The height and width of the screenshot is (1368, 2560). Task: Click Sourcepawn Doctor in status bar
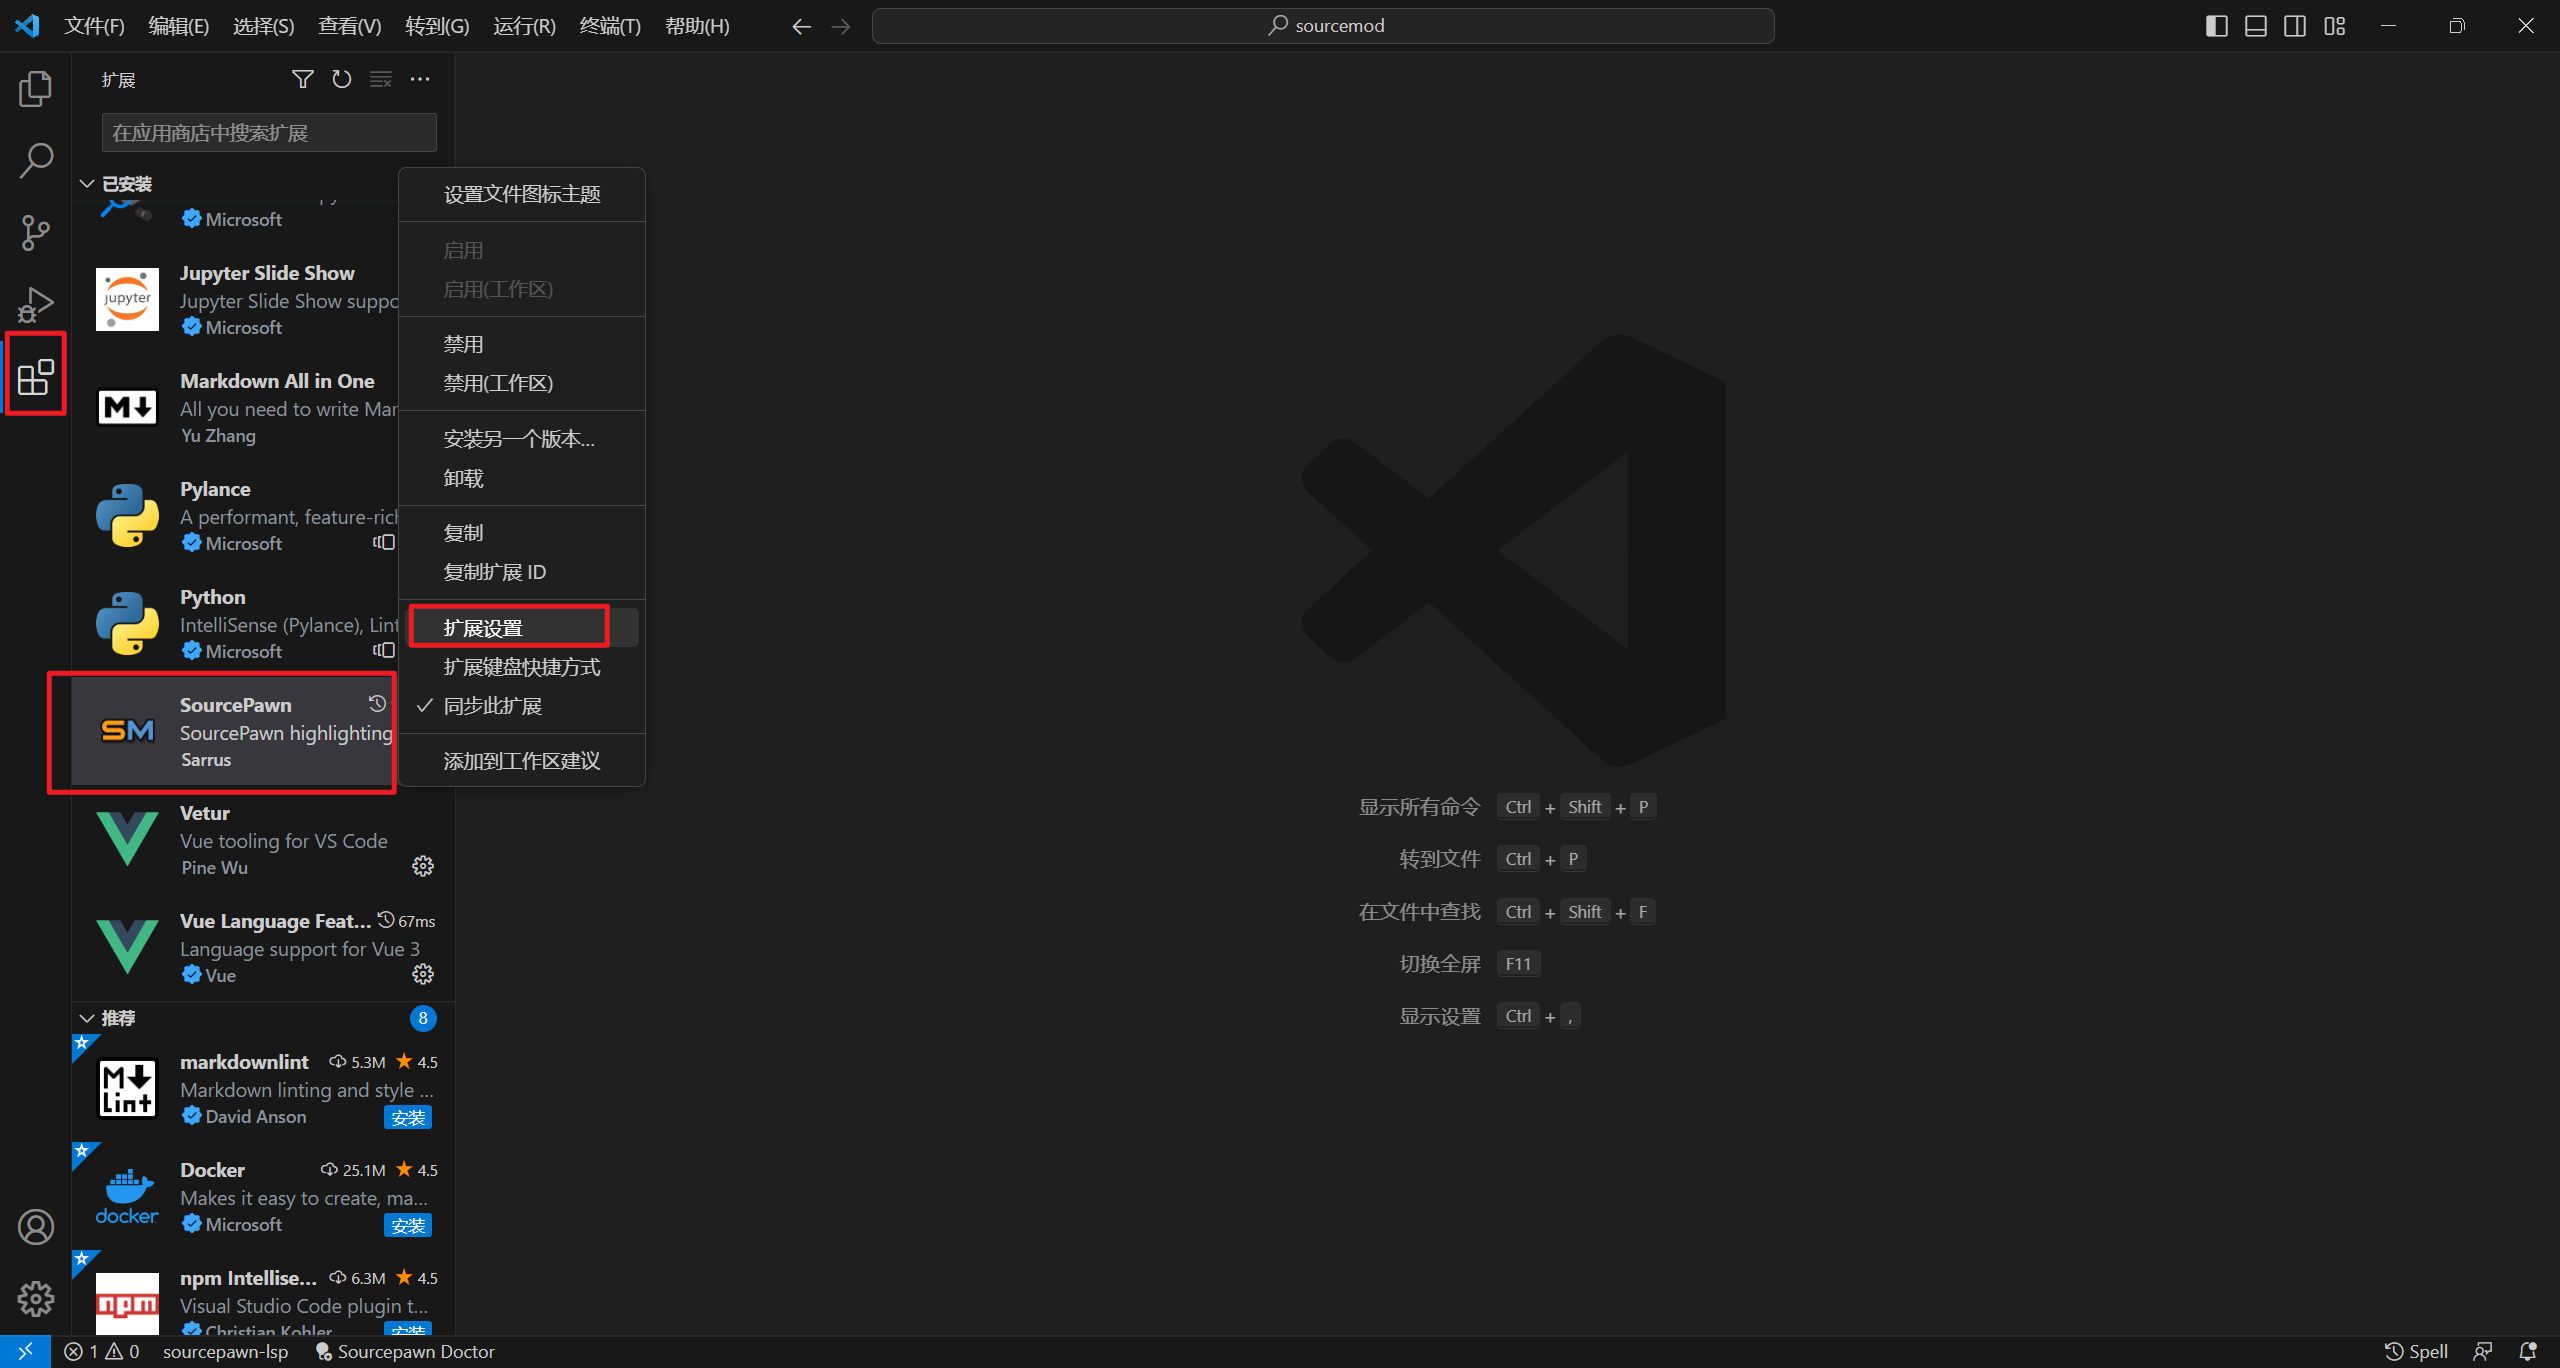[405, 1352]
